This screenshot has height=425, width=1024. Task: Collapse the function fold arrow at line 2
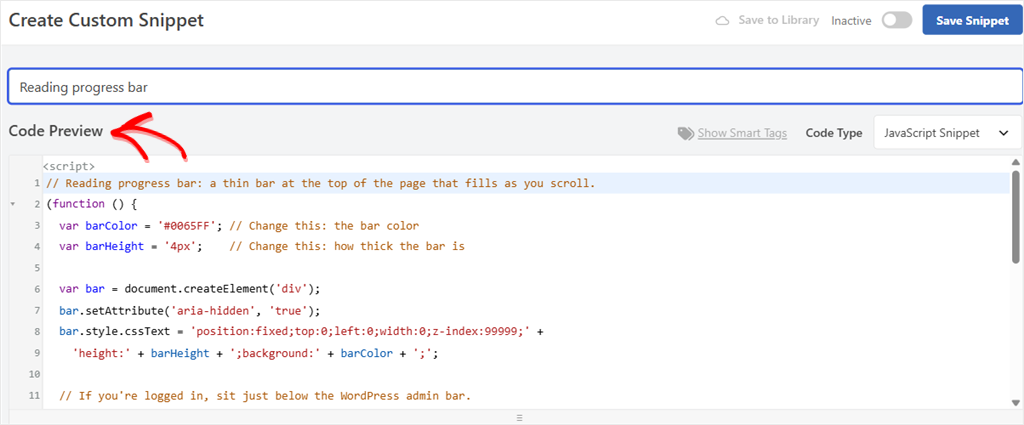click(x=13, y=204)
